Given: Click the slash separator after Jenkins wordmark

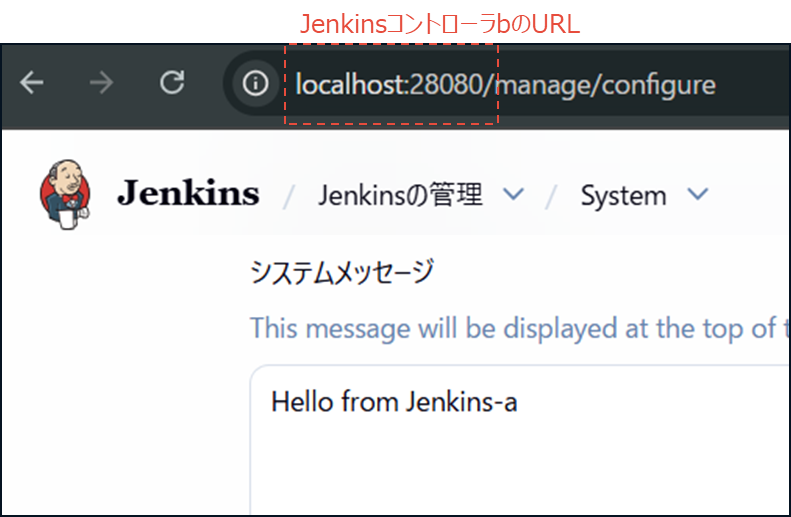Looking at the screenshot, I should [x=289, y=196].
